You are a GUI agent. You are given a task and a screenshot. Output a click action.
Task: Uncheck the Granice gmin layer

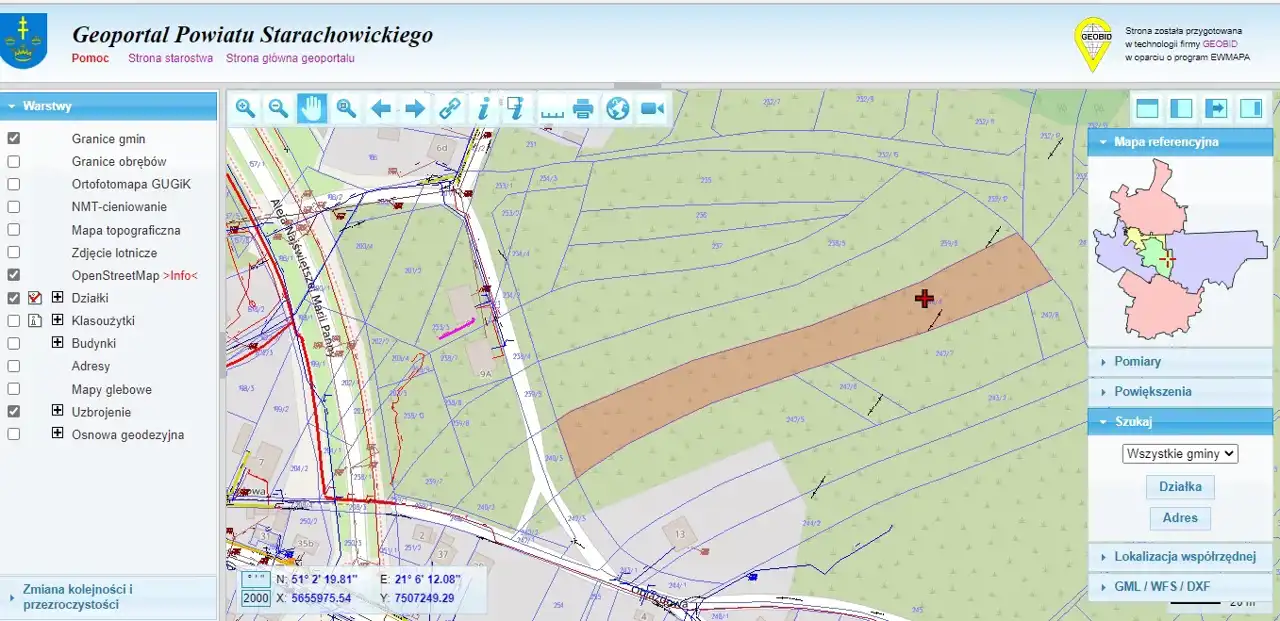(14, 138)
